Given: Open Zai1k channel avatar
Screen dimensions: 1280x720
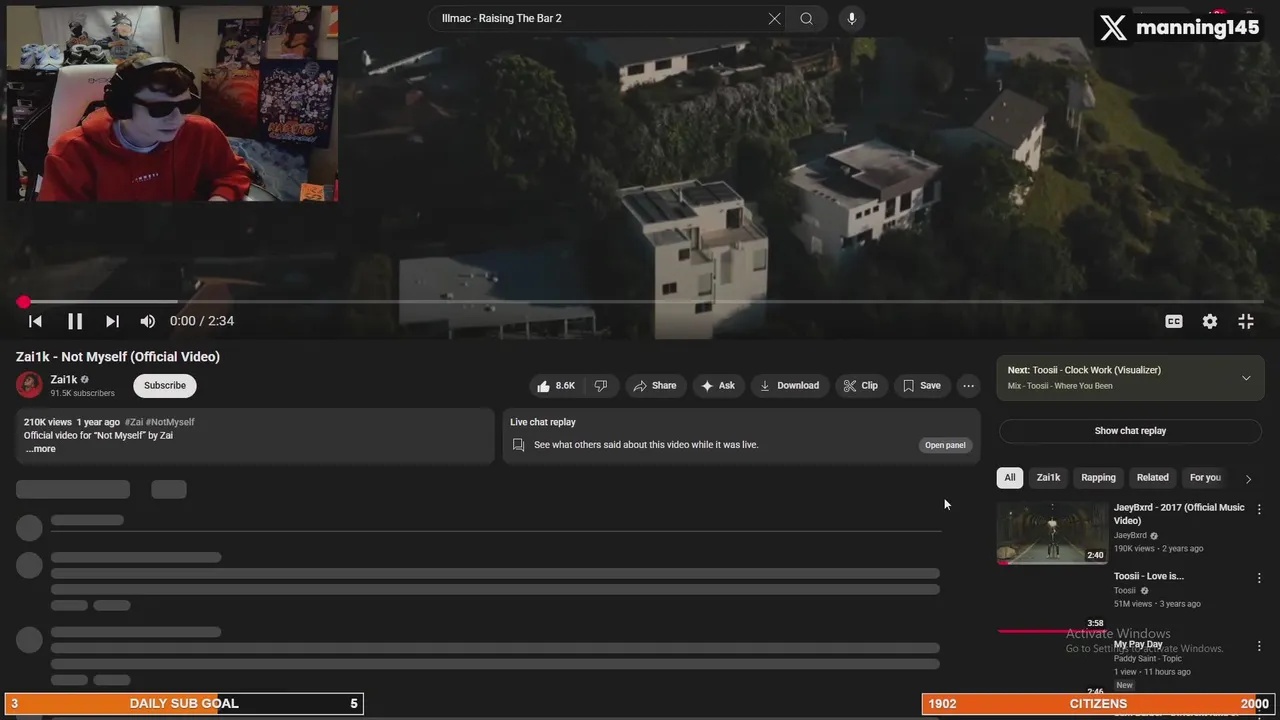Looking at the screenshot, I should pos(29,385).
